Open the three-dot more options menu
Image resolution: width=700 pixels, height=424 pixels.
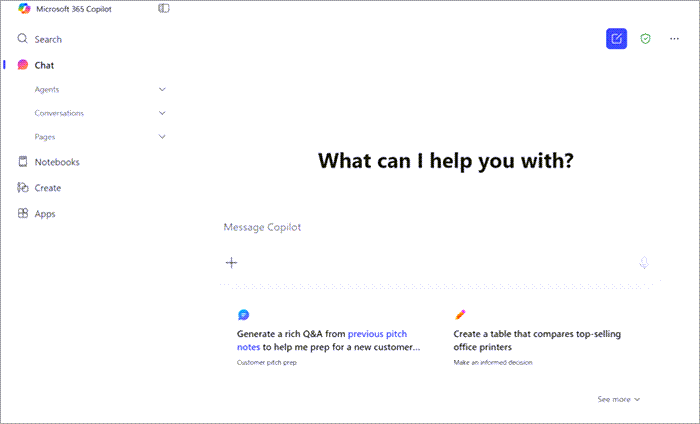tap(675, 39)
